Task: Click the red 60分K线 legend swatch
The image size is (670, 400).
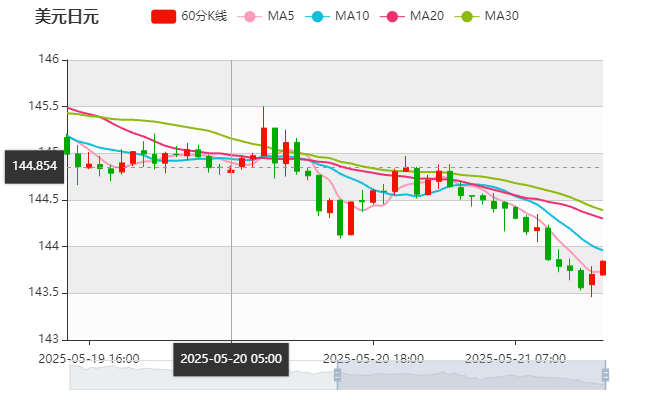Action: pos(163,17)
